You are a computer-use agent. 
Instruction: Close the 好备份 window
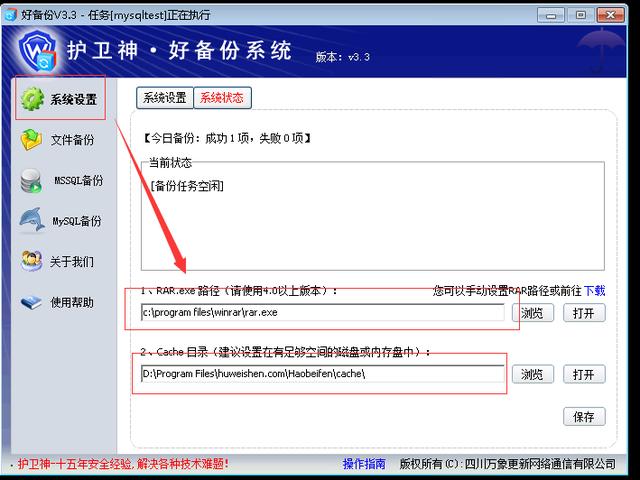610,16
